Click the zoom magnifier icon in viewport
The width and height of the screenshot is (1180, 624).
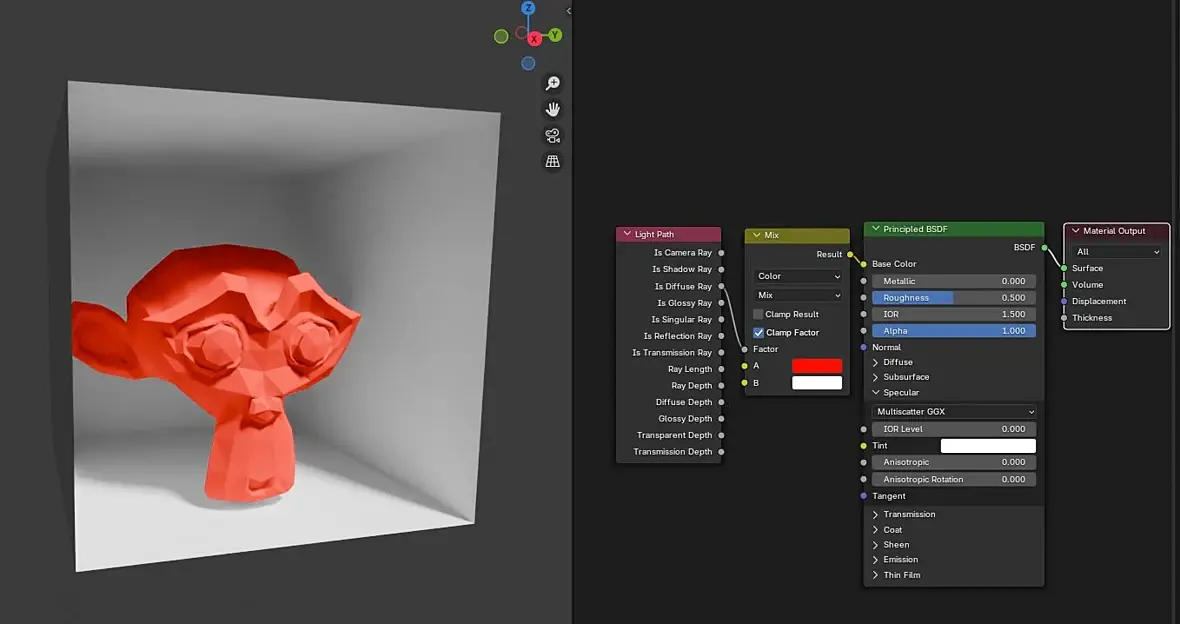point(552,84)
